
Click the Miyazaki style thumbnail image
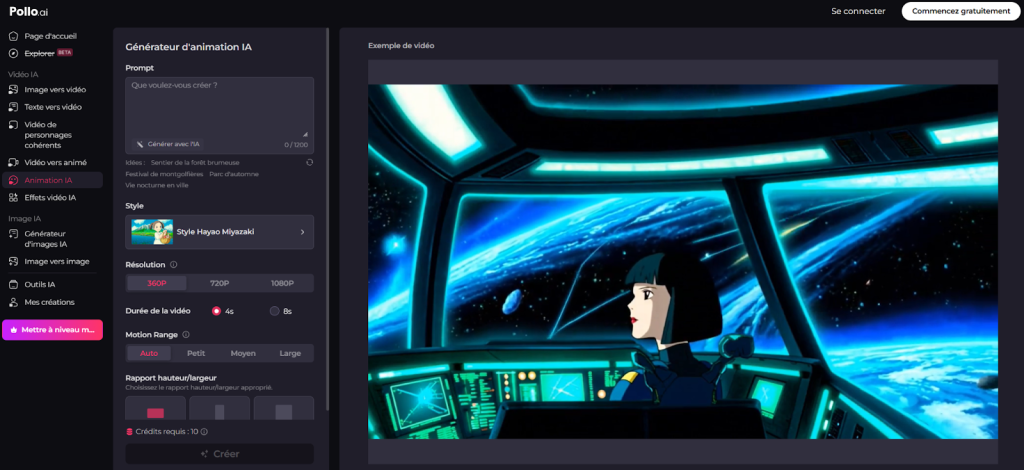coord(152,232)
